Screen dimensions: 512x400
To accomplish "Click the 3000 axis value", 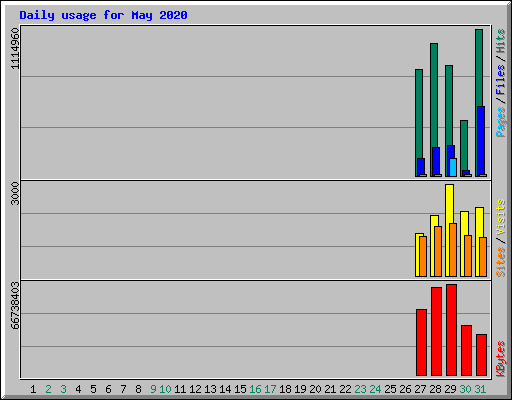I will pyautogui.click(x=15, y=193).
